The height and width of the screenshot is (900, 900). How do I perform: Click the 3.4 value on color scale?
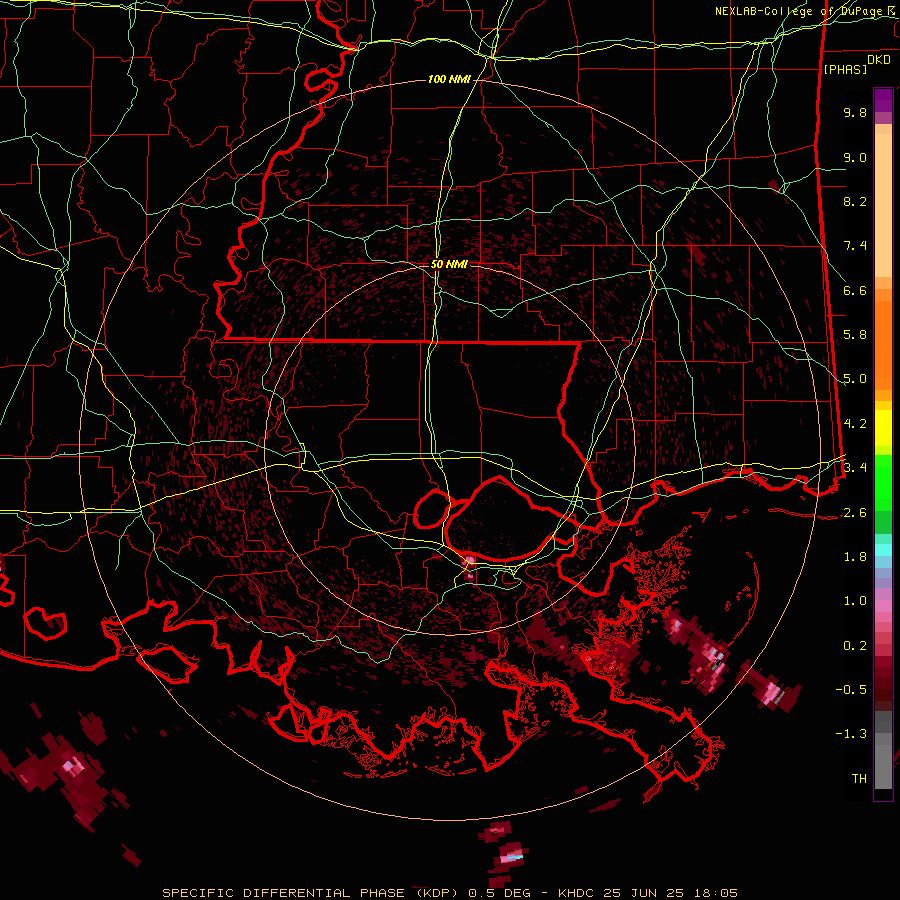pos(855,468)
